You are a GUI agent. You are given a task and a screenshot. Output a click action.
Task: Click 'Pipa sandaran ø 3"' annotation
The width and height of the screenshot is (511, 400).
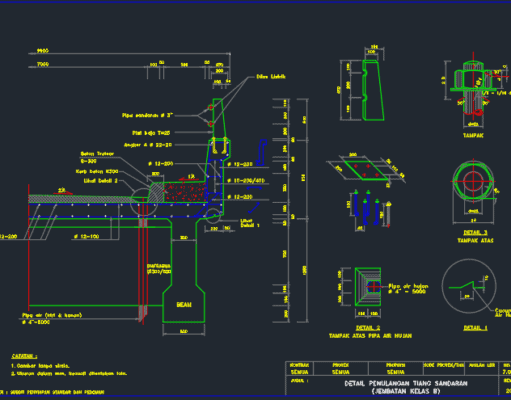(148, 115)
